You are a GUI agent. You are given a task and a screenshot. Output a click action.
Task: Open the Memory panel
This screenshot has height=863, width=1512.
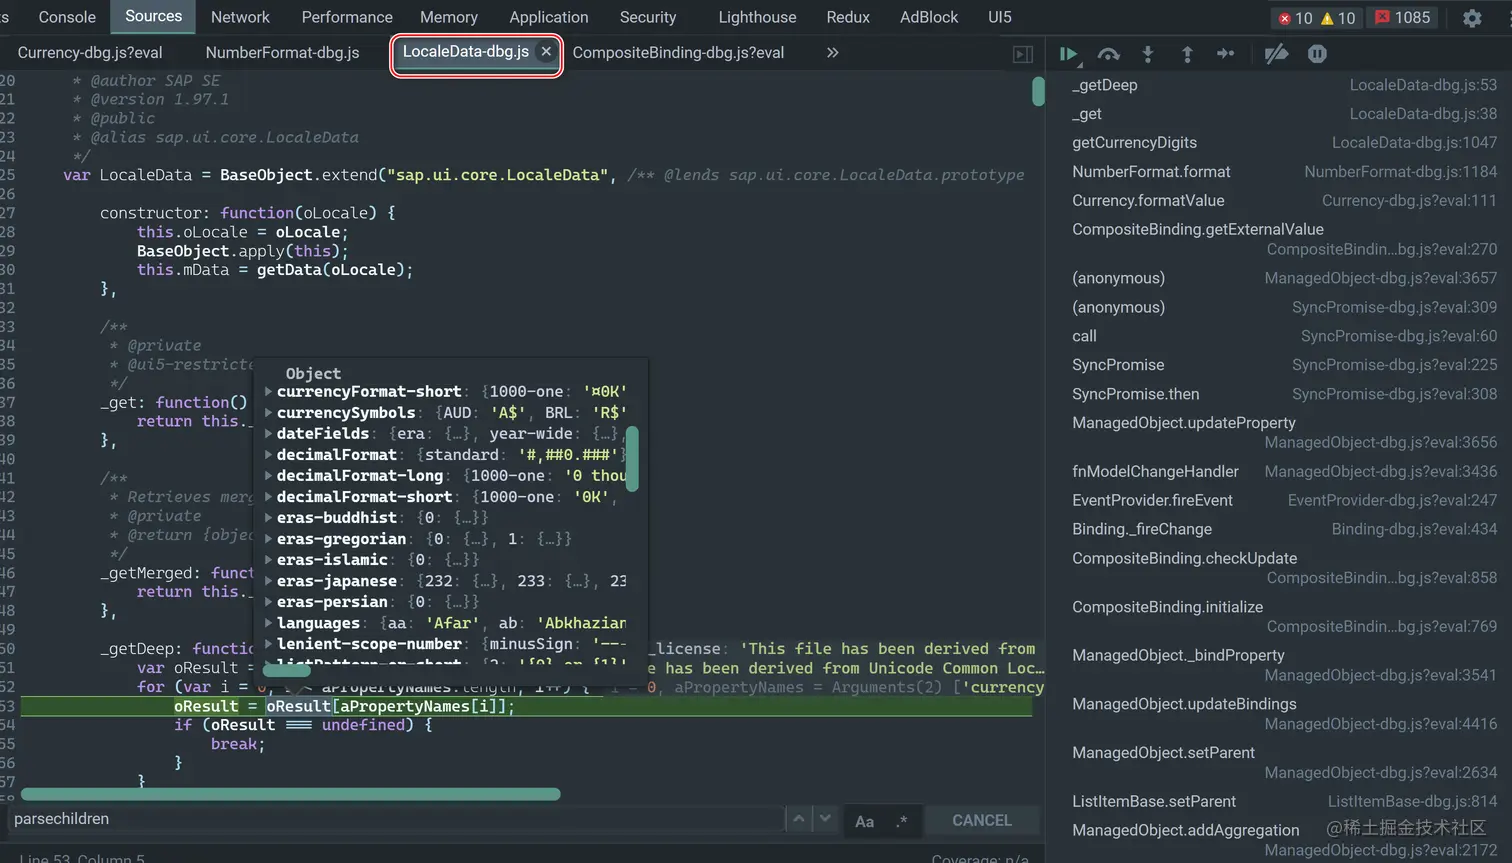pos(449,17)
